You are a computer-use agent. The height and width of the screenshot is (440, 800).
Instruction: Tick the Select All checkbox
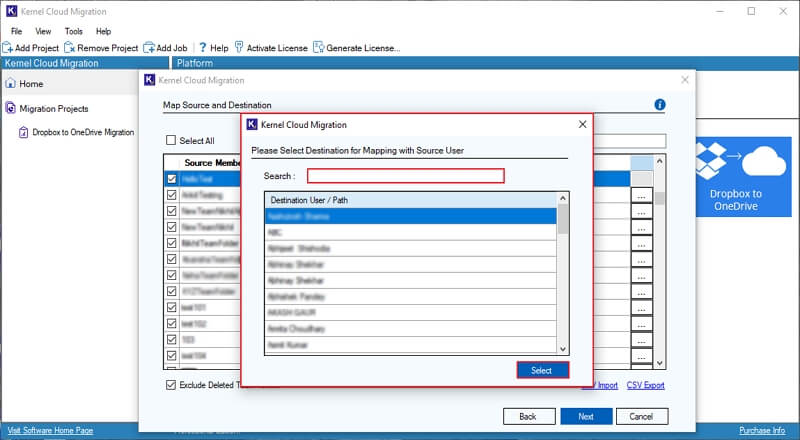click(x=171, y=140)
